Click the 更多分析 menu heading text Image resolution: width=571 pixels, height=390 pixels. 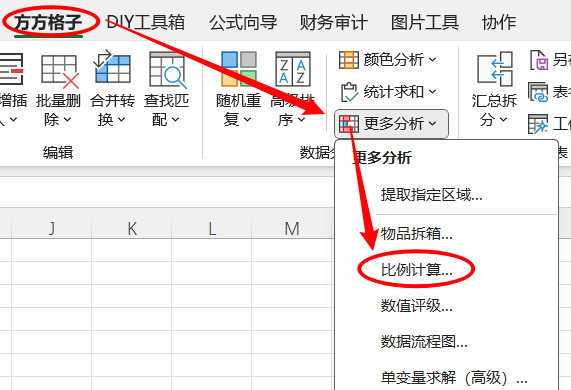(x=382, y=158)
